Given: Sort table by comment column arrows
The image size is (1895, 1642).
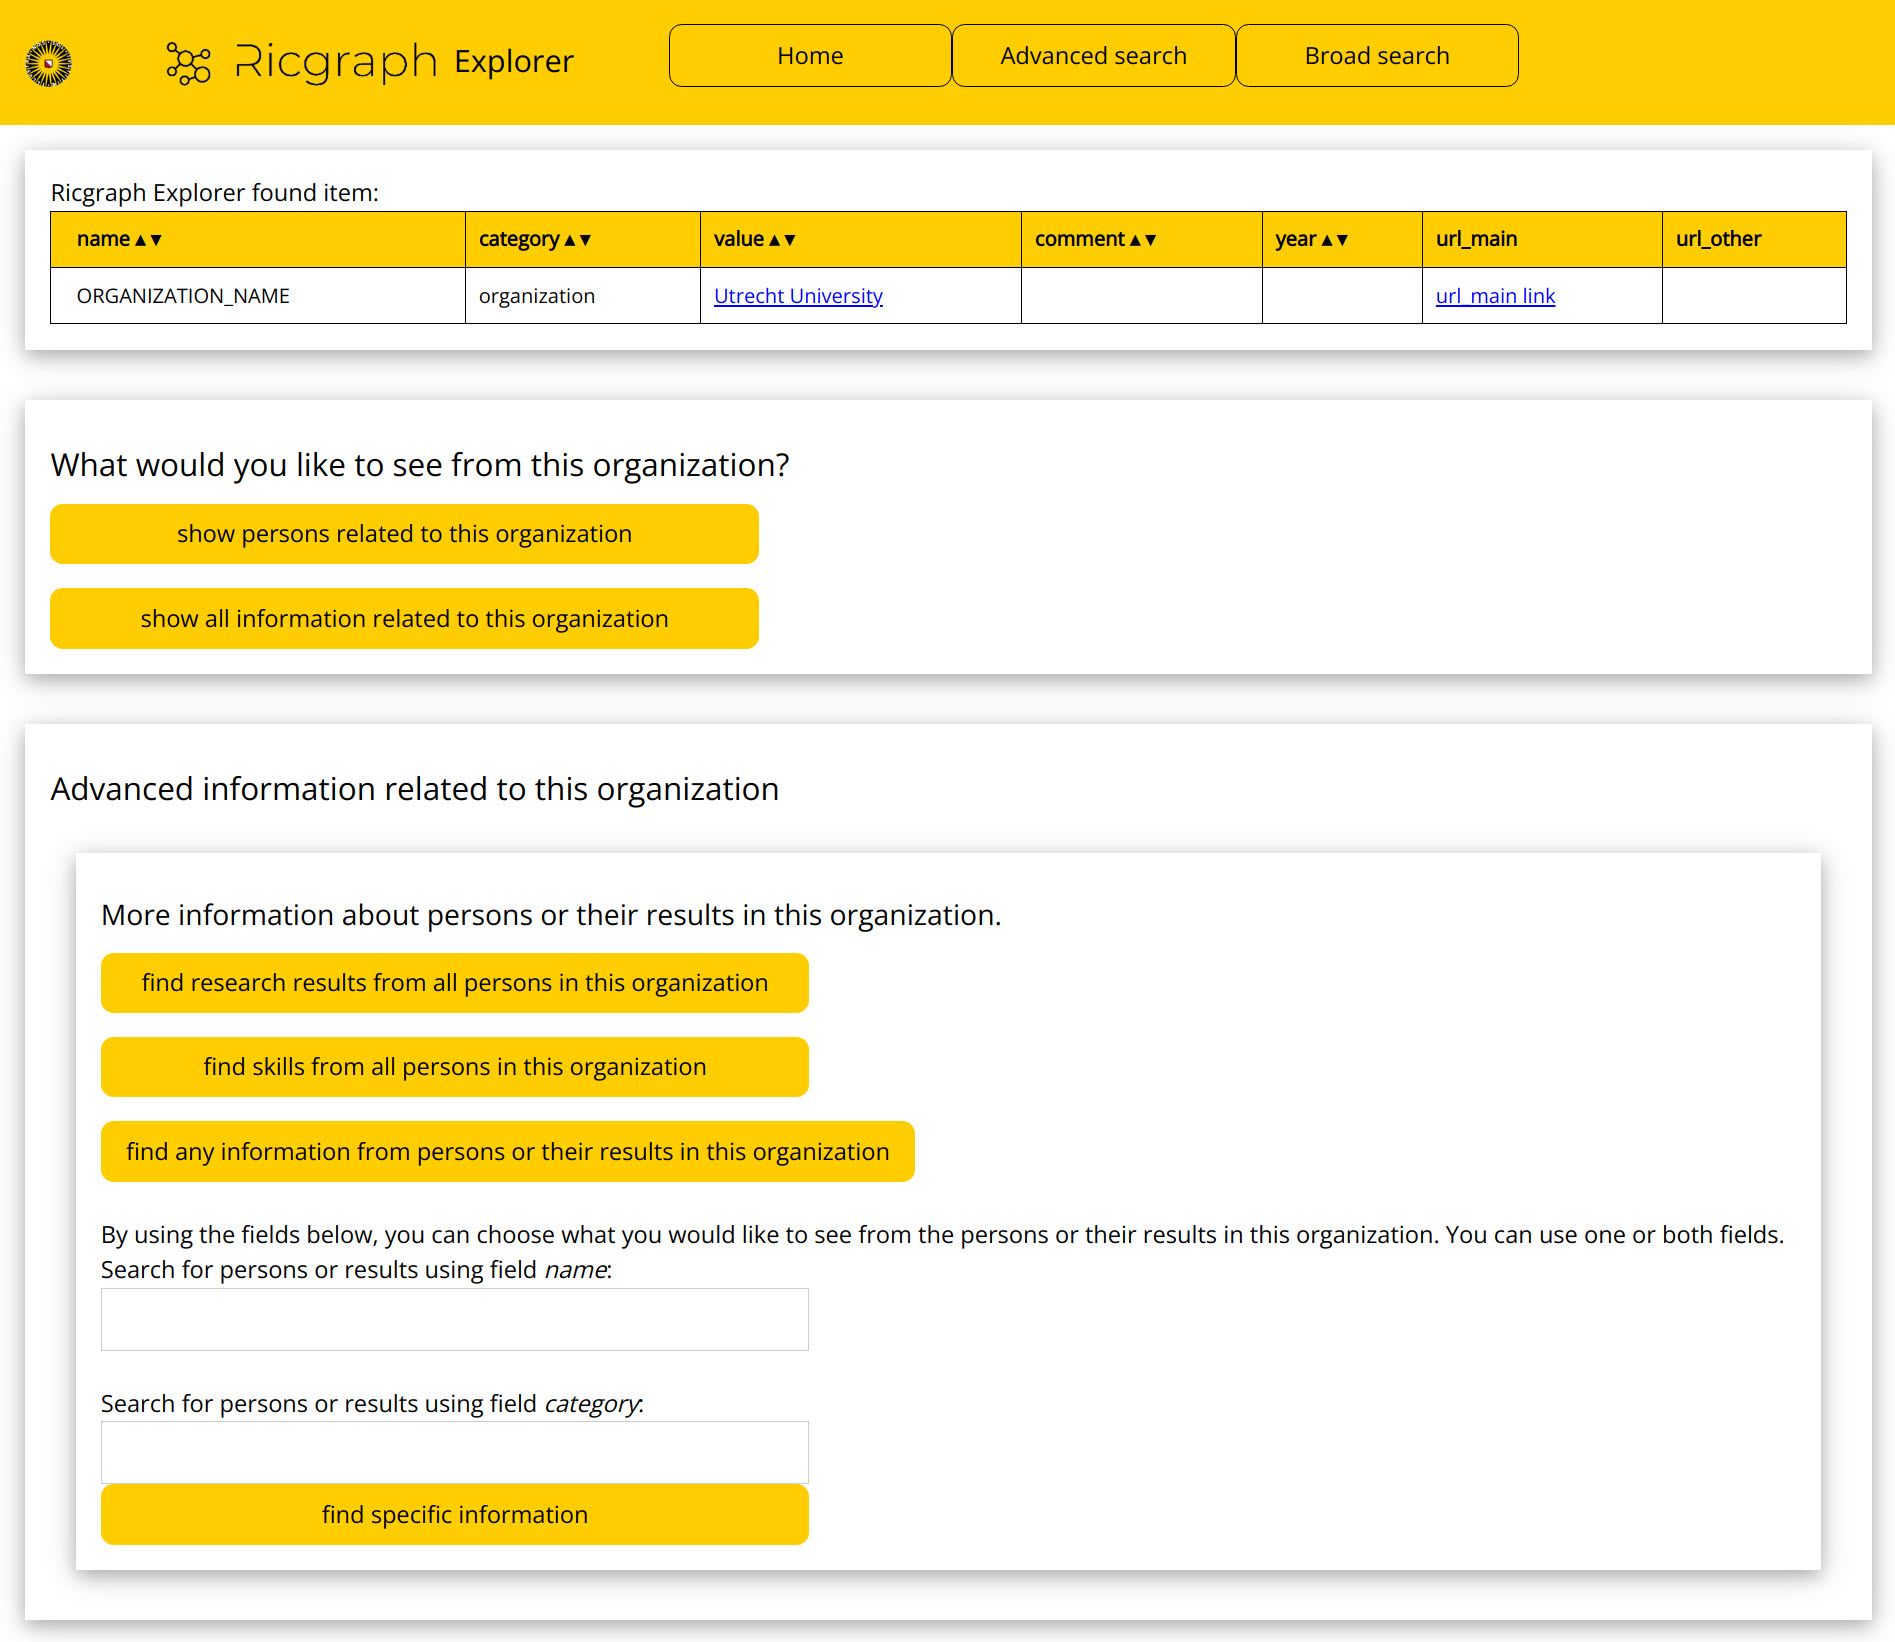Looking at the screenshot, I should tap(1143, 240).
